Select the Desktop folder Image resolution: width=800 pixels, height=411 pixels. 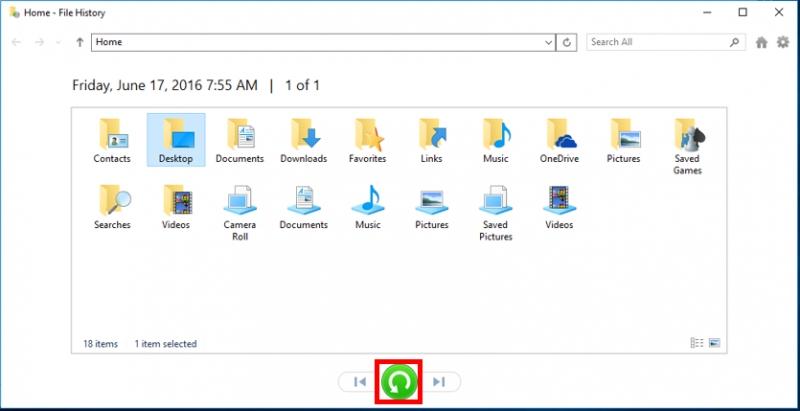(x=176, y=140)
